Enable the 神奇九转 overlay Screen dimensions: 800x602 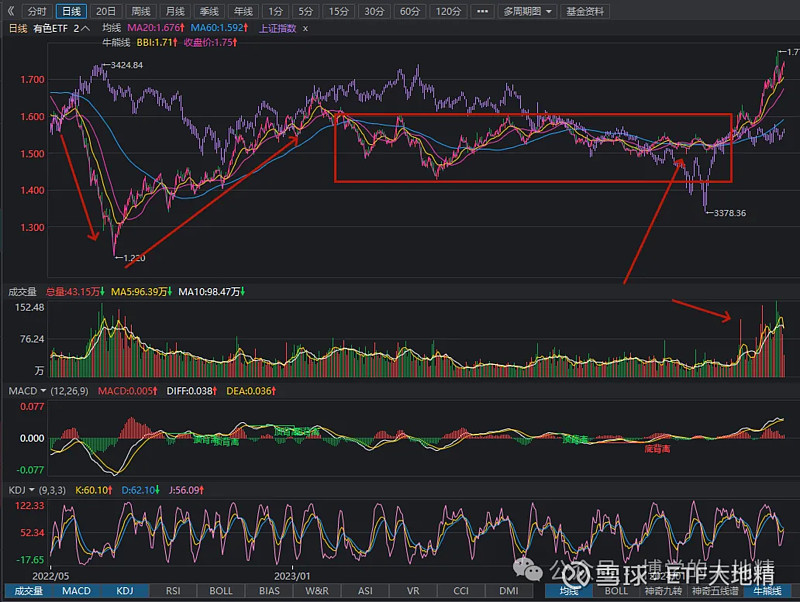(662, 590)
